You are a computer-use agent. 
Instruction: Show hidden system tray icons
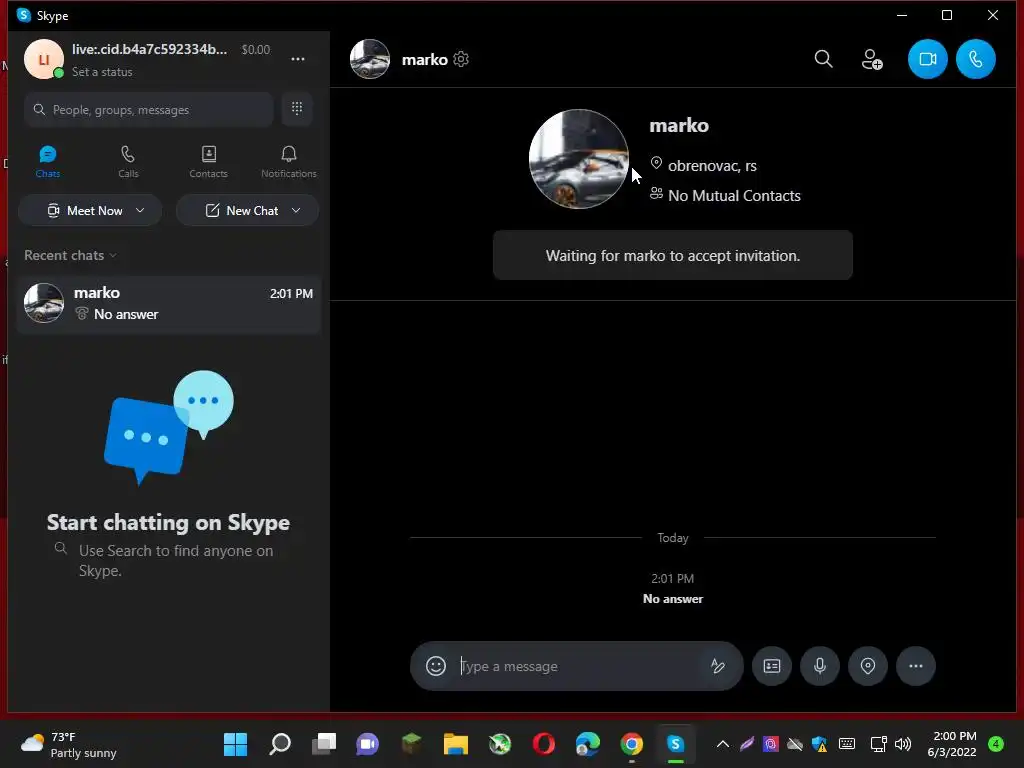pos(723,744)
